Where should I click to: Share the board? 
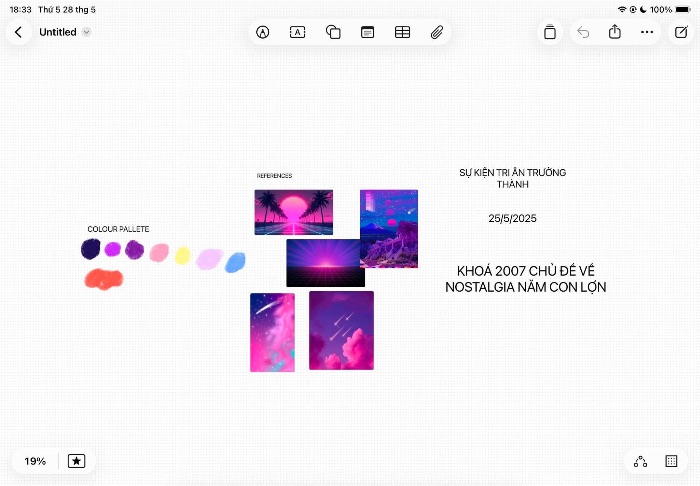(x=615, y=32)
